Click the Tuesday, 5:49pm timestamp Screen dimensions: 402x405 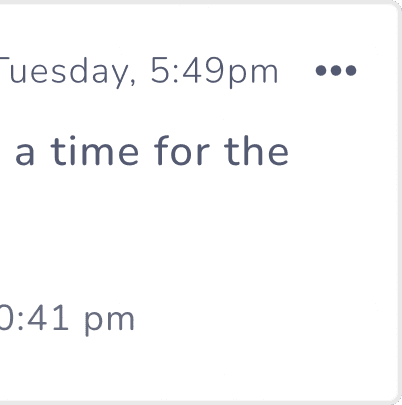[138, 71]
